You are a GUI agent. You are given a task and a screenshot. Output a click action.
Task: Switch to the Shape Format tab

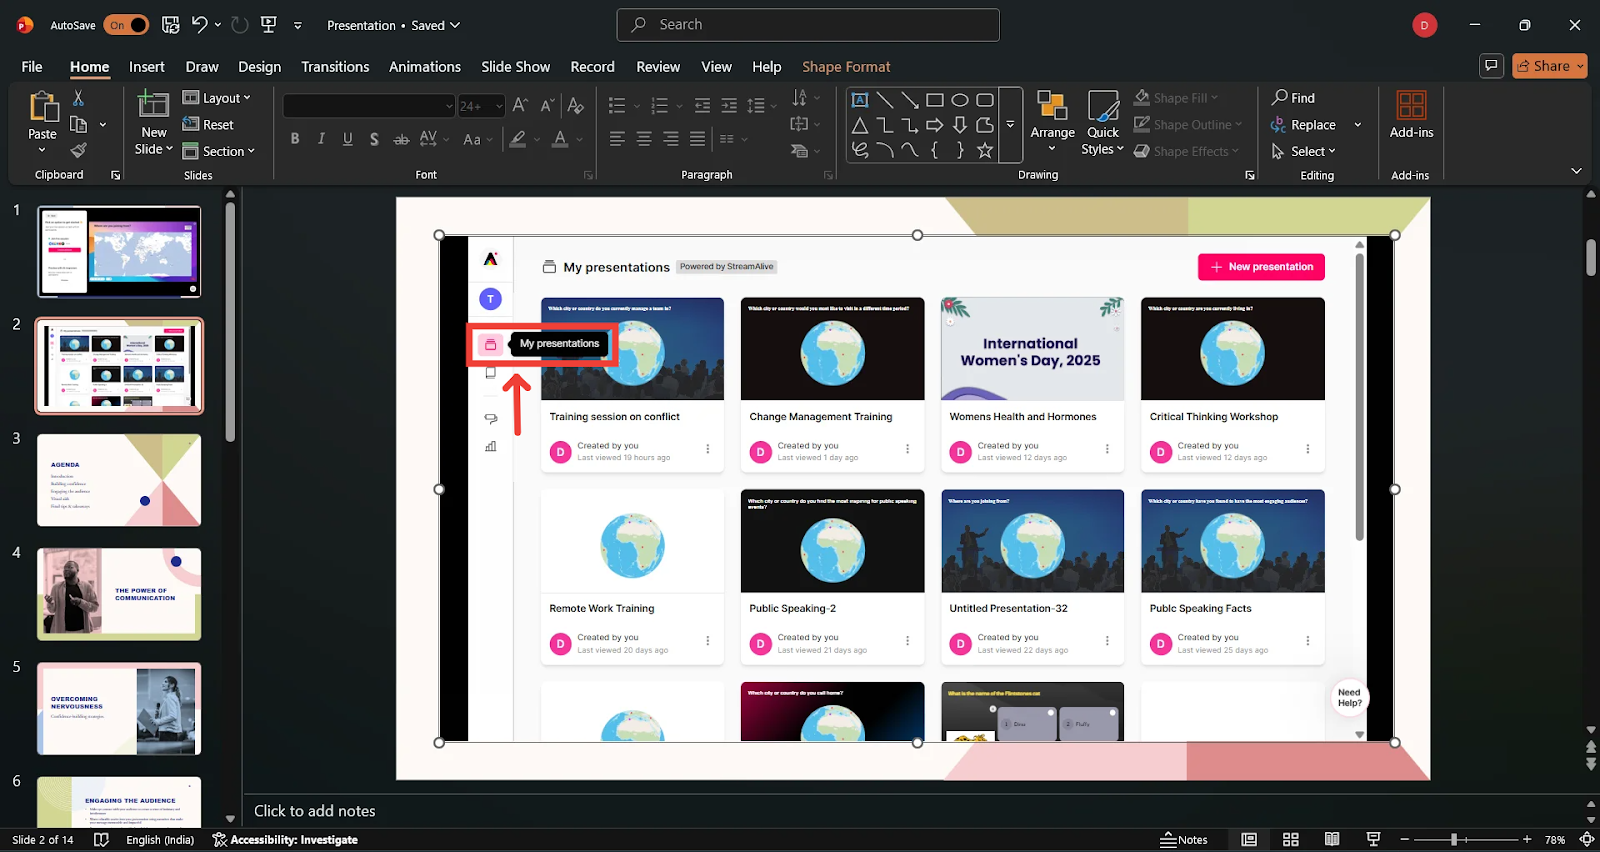point(845,67)
